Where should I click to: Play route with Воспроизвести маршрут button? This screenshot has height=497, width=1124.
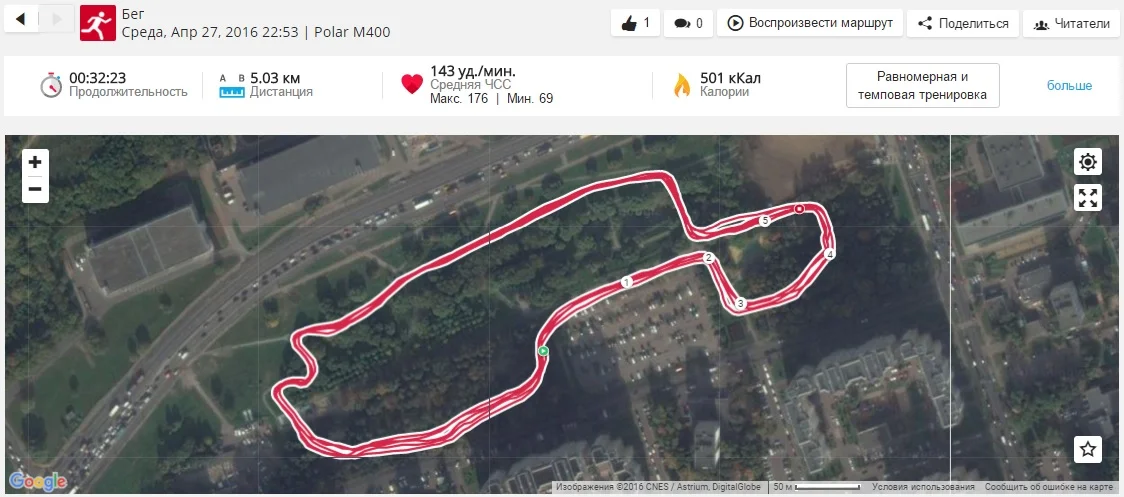point(810,23)
